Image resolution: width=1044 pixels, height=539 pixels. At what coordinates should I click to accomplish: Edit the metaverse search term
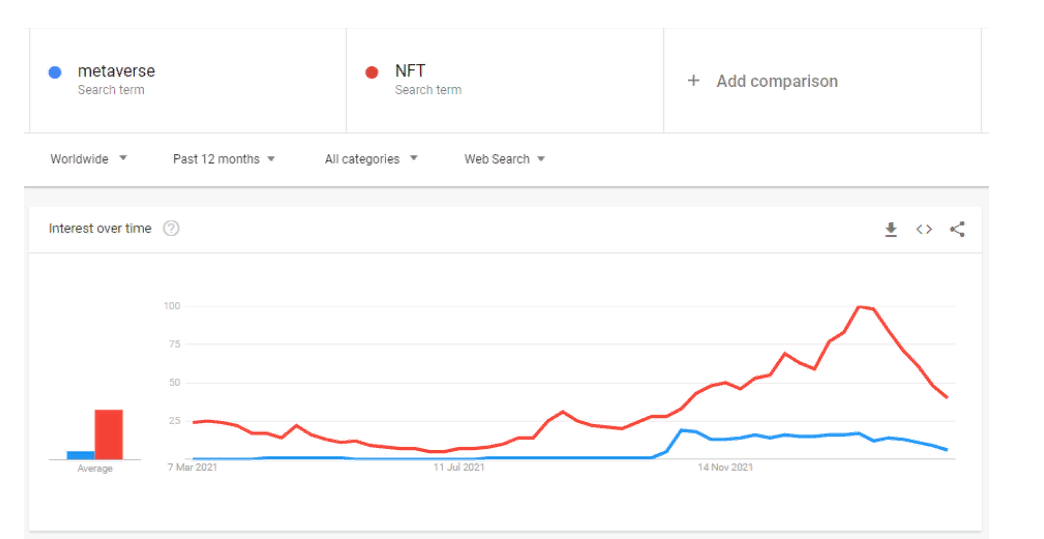pyautogui.click(x=116, y=71)
